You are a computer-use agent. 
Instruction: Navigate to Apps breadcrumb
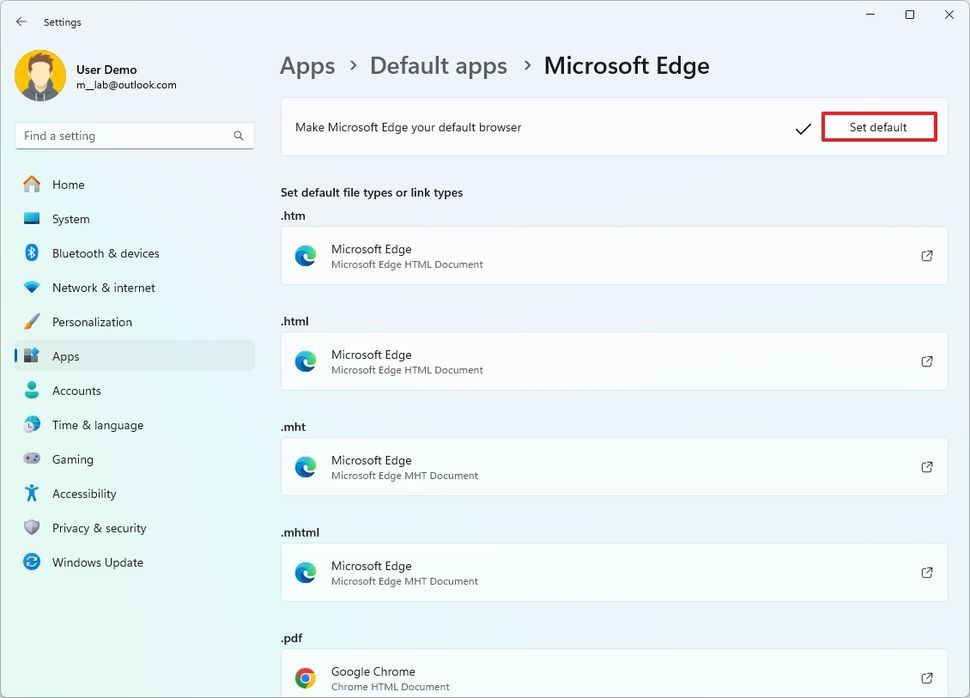pyautogui.click(x=307, y=66)
